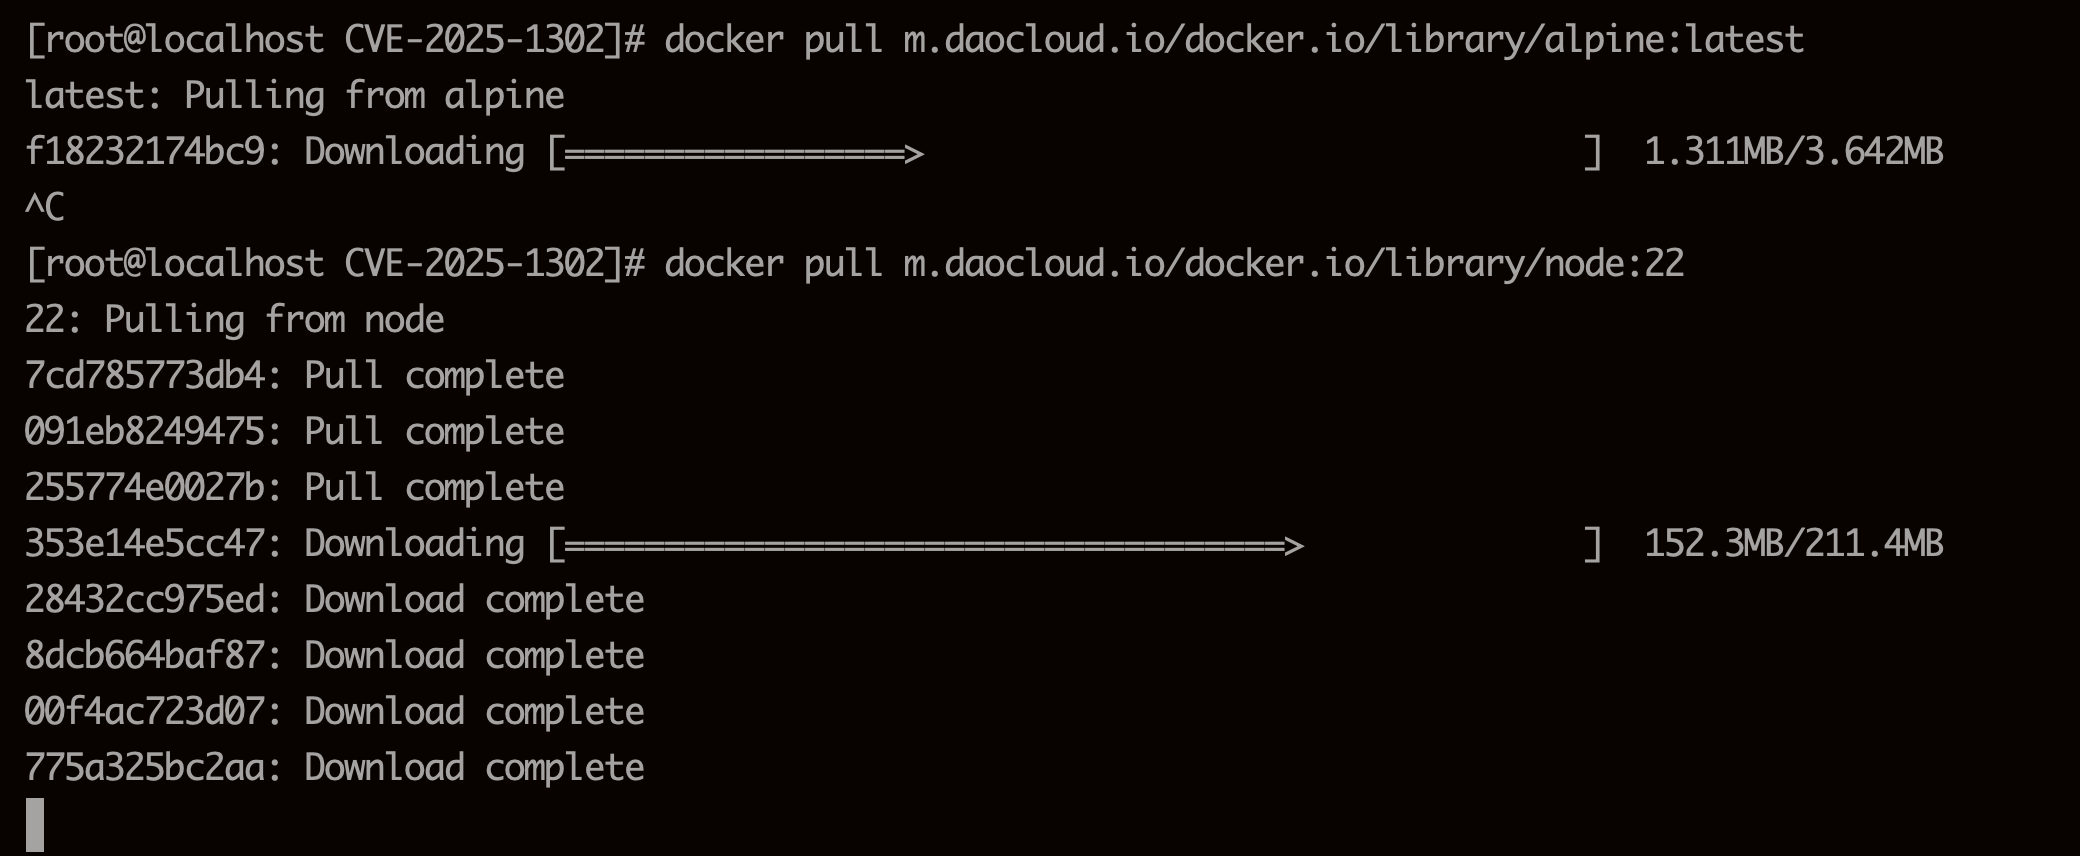Viewport: 2080px width, 856px height.
Task: Select layer ID 00f4ac723d07
Action: coord(145,712)
